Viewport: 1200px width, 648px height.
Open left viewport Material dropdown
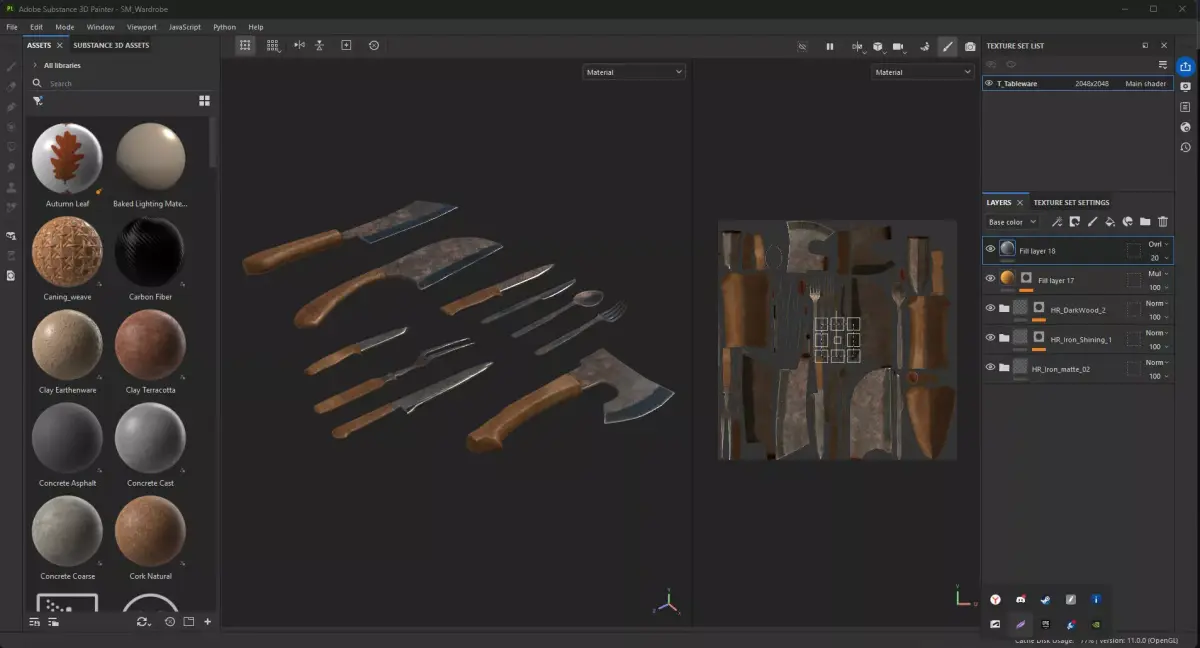coord(634,72)
